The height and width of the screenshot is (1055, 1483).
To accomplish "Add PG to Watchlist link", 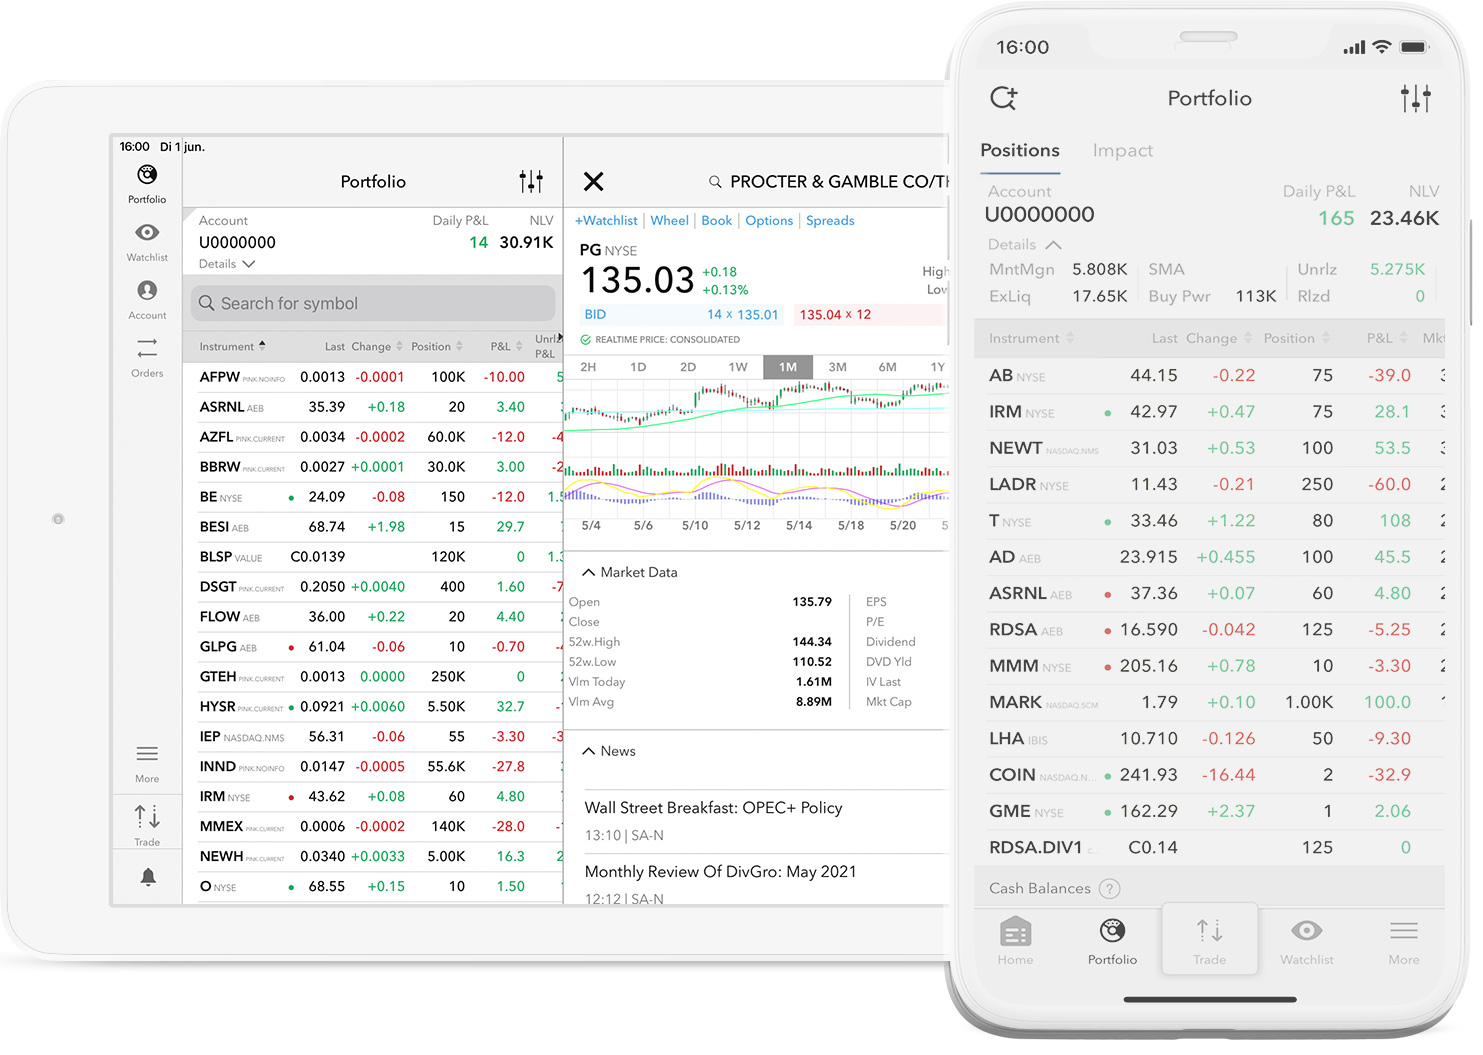I will [606, 220].
